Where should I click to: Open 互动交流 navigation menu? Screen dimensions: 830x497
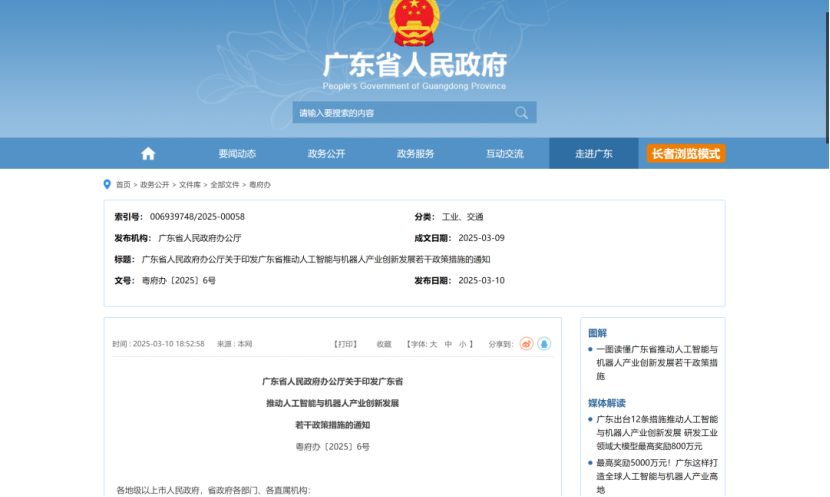click(504, 153)
